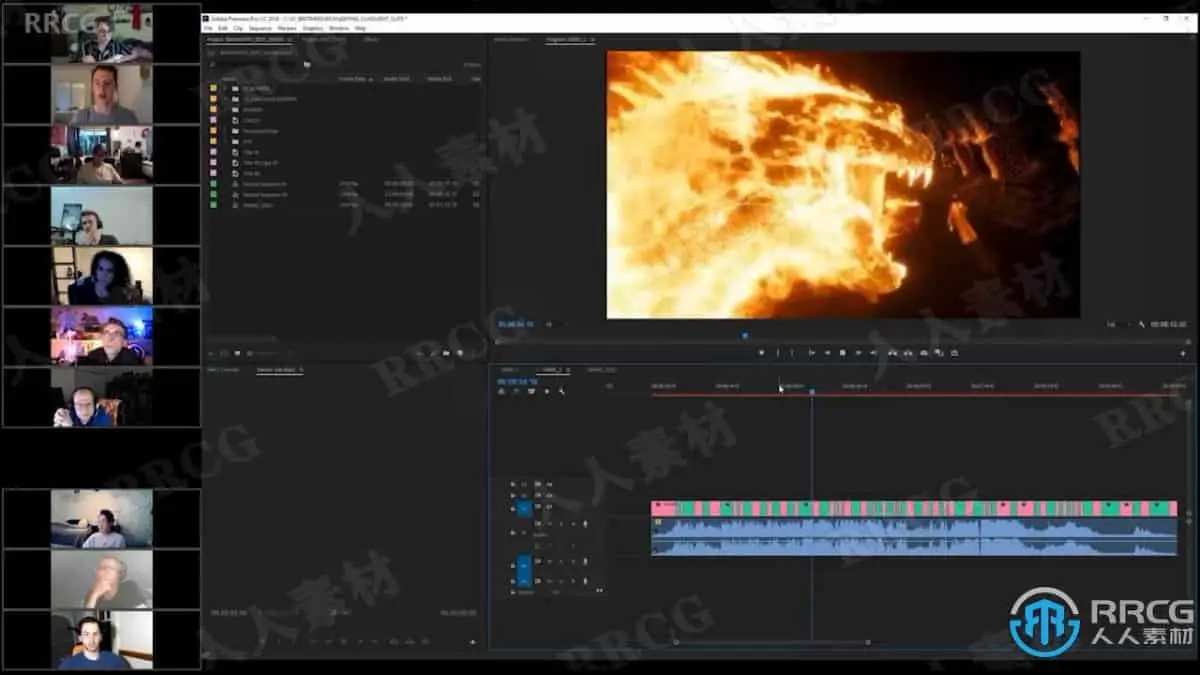Viewport: 1200px width, 675px height.
Task: Open the Help menu
Action: point(360,28)
